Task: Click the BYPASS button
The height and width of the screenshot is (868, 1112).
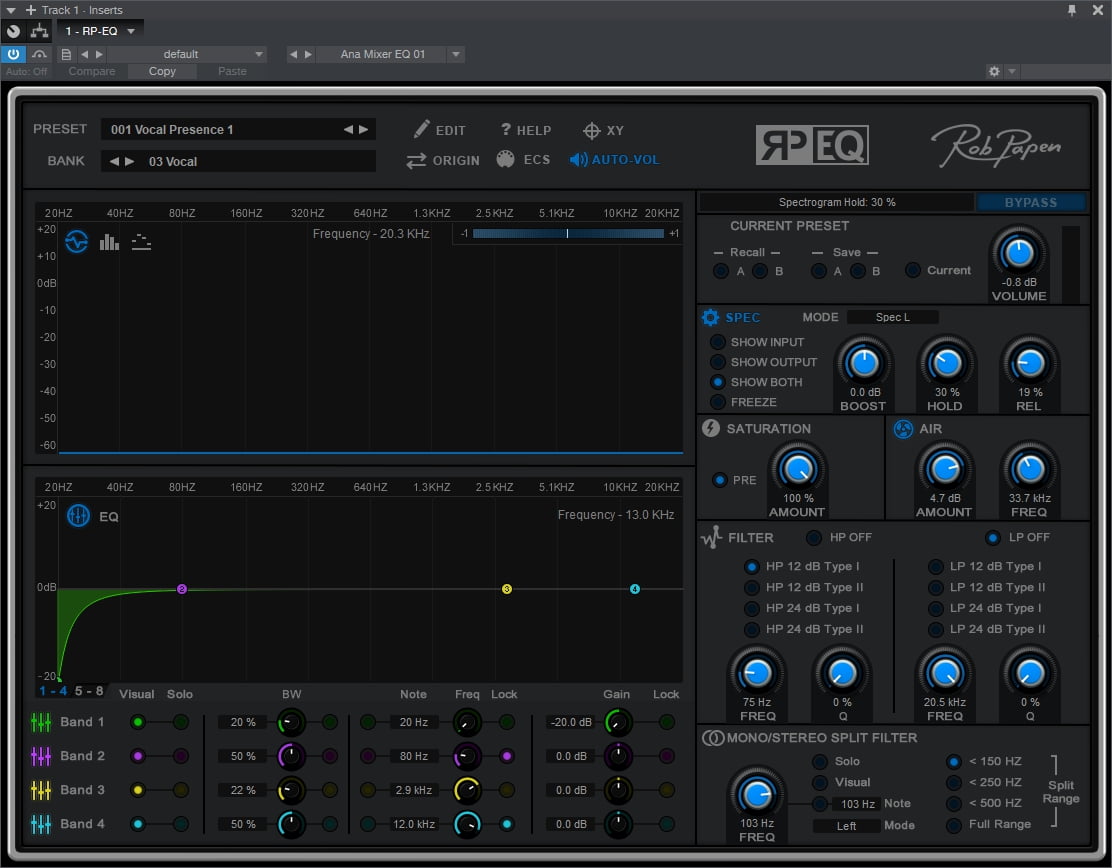Action: tap(1030, 203)
